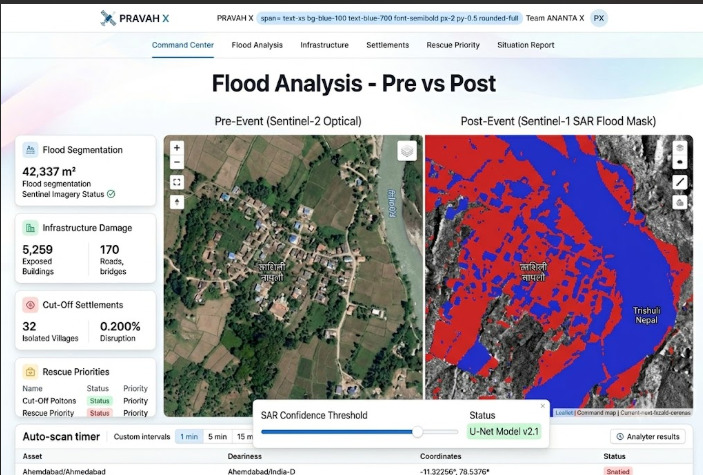The image size is (703, 475).
Task: Toggle fullscreen view on Pre-Event map
Action: pos(177,182)
